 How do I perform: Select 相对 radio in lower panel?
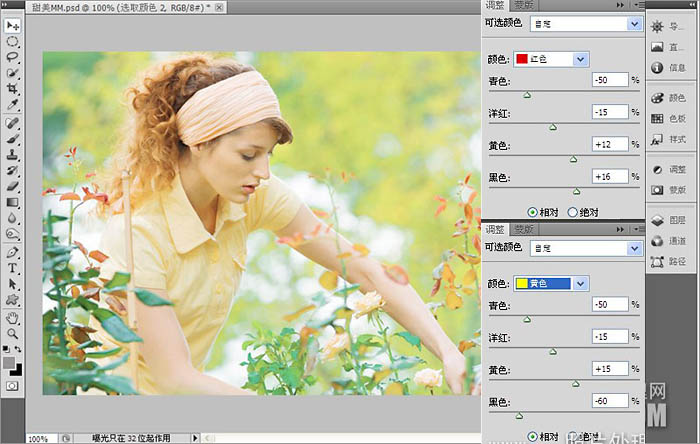coord(532,436)
